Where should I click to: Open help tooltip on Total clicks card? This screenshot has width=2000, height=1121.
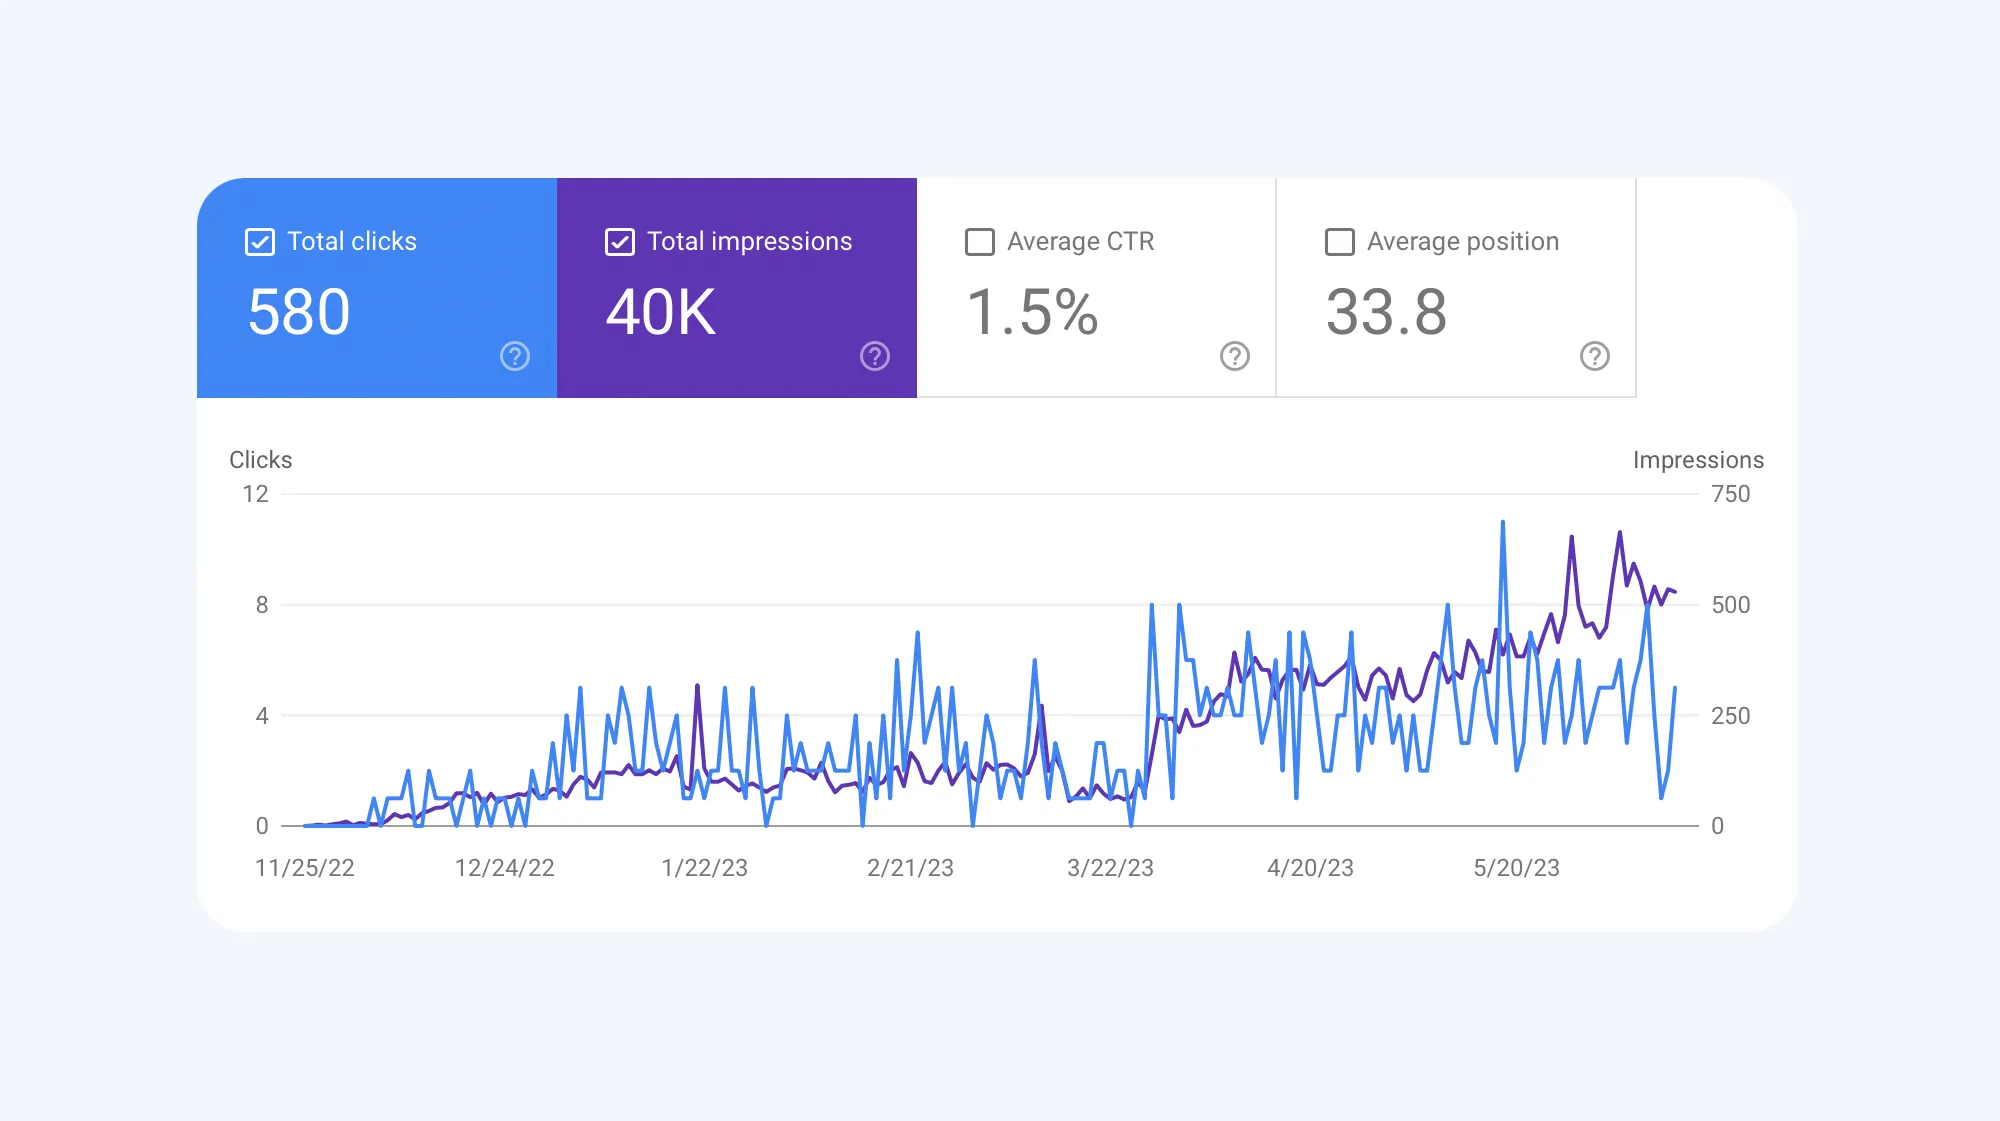pyautogui.click(x=514, y=356)
